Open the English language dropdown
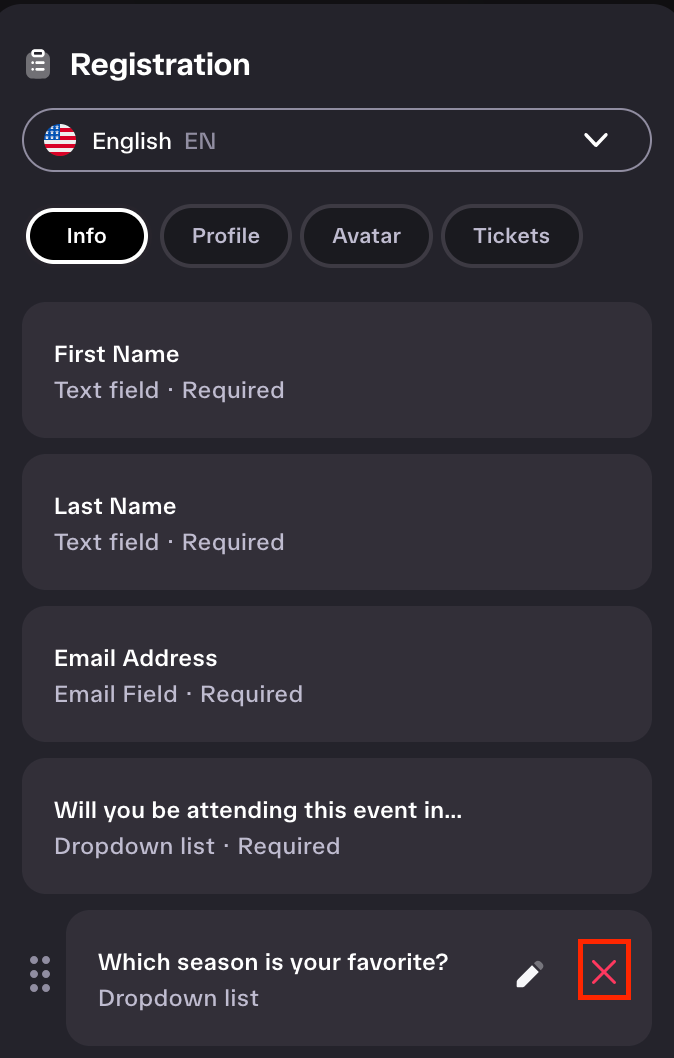 click(337, 140)
